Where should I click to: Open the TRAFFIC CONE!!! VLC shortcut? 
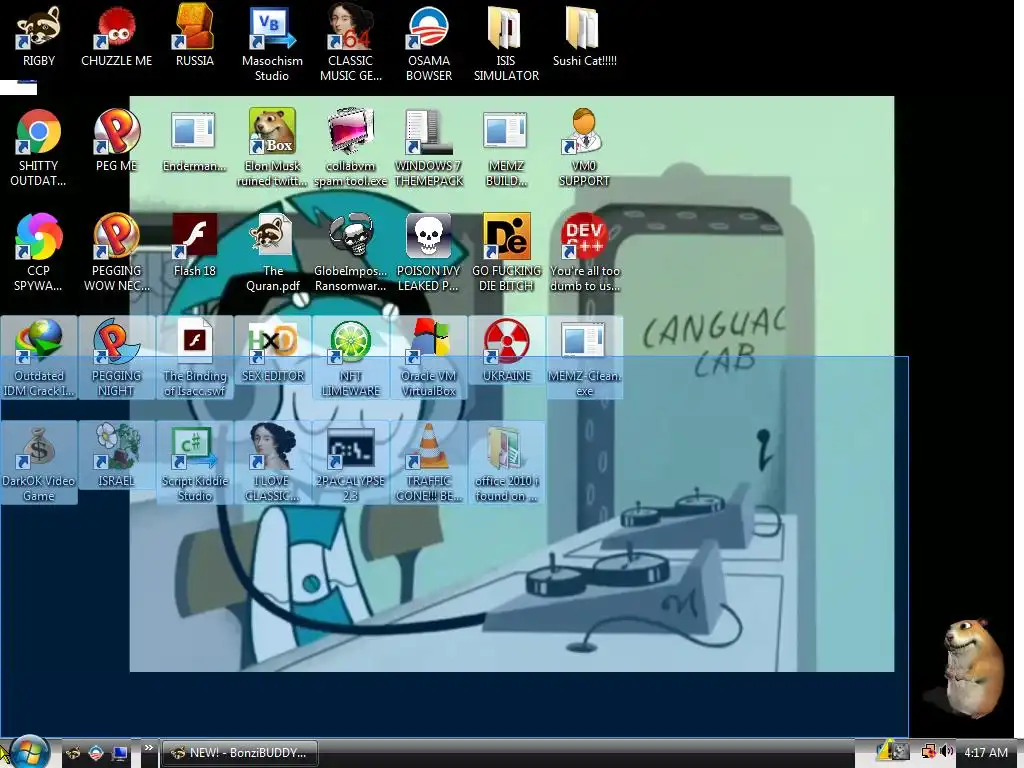[x=428, y=463]
